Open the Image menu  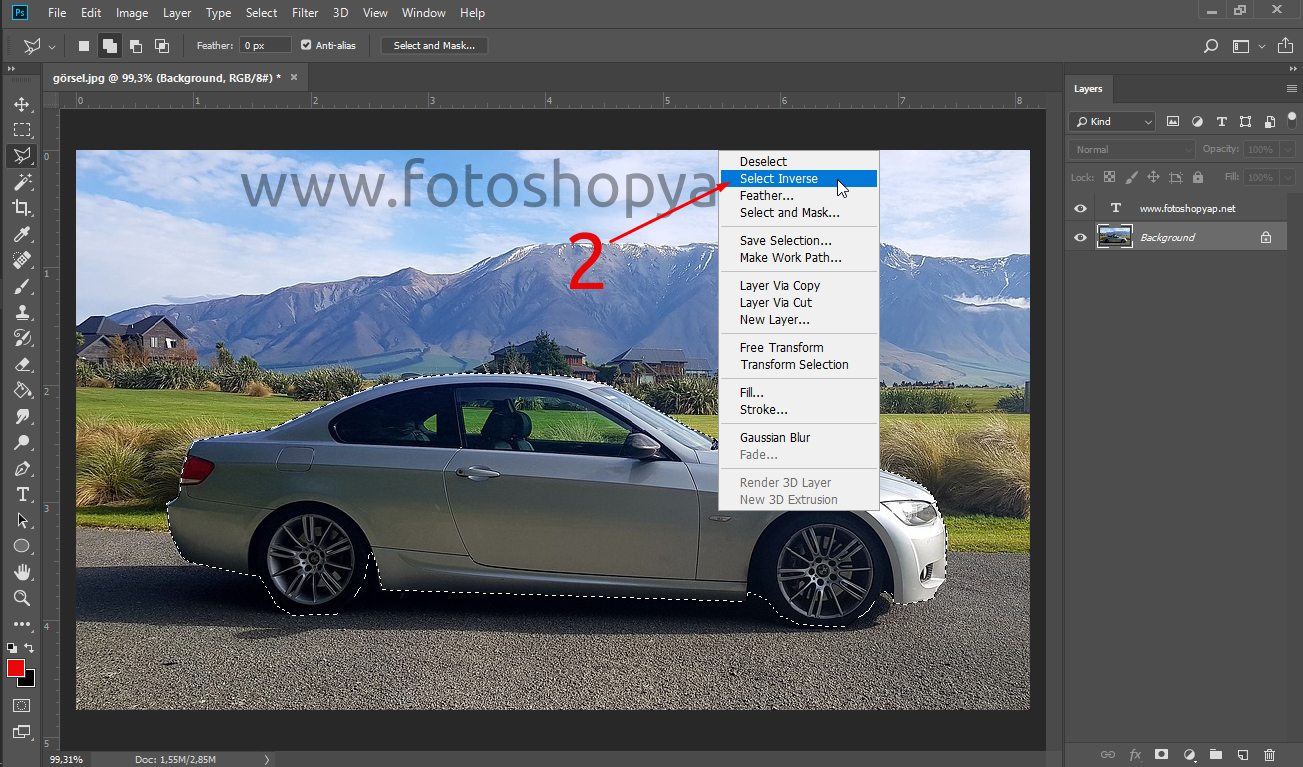(132, 13)
